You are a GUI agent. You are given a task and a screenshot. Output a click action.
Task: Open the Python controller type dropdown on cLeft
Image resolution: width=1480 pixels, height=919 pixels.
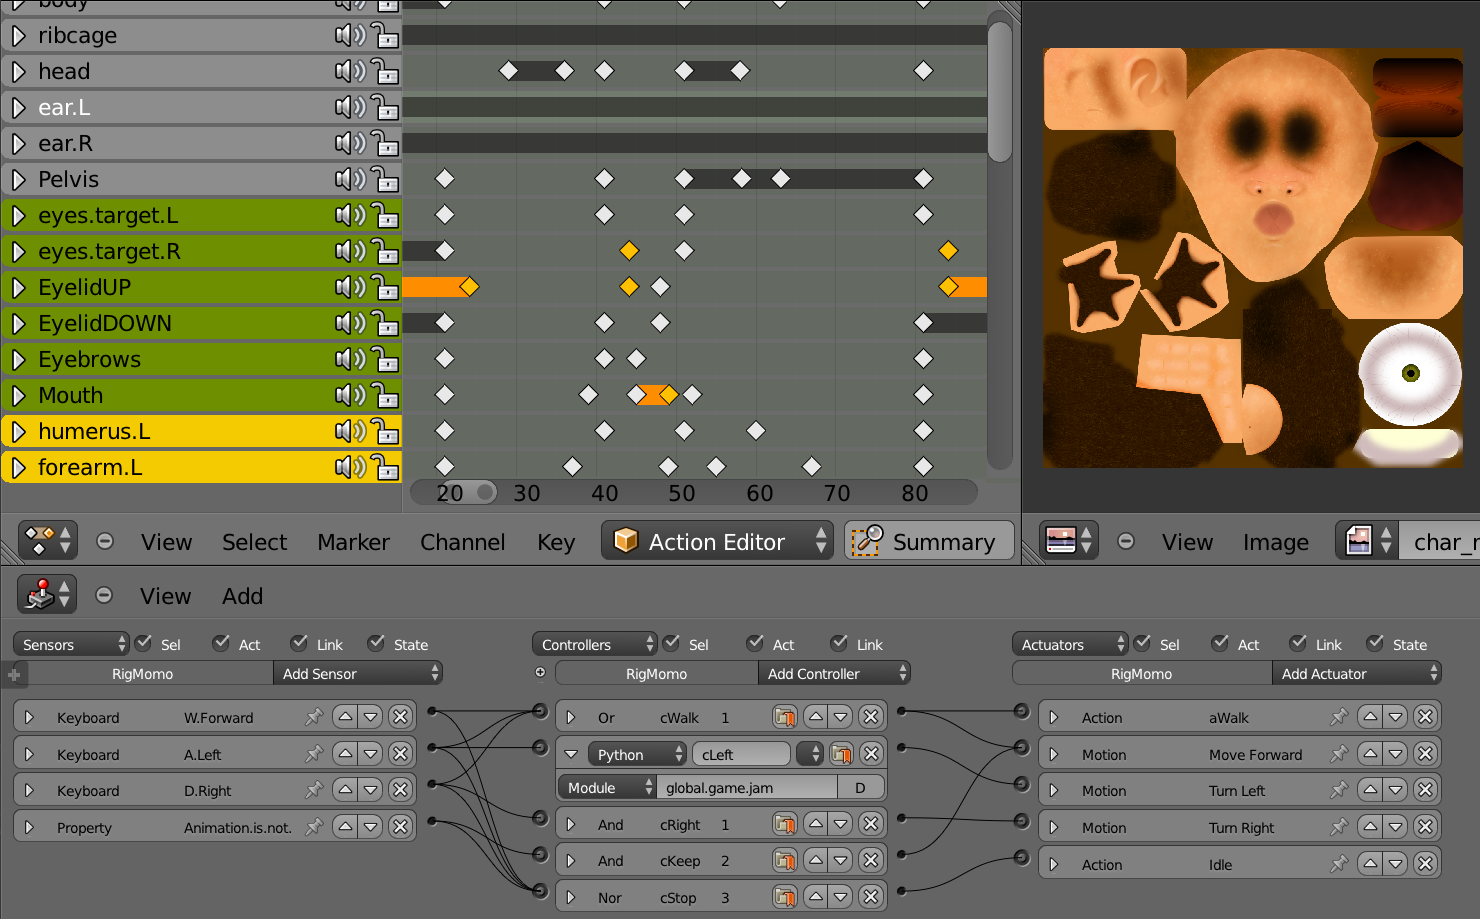637,753
